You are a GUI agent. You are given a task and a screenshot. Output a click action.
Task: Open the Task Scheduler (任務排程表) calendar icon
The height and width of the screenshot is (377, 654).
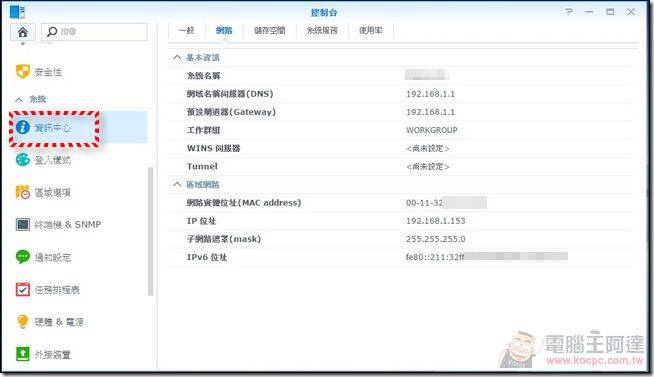click(23, 289)
